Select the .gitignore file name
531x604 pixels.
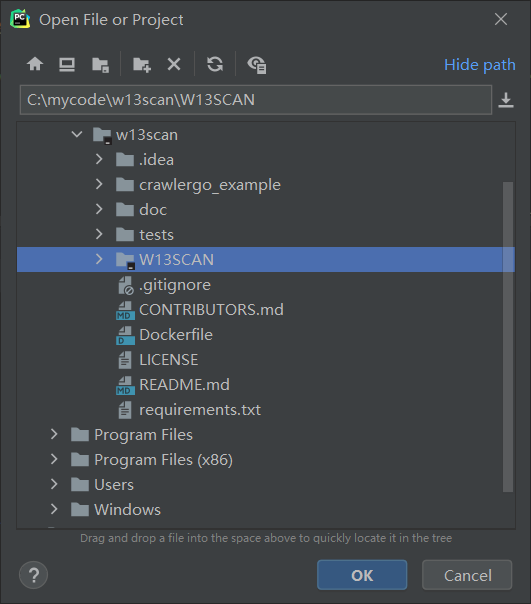click(175, 285)
